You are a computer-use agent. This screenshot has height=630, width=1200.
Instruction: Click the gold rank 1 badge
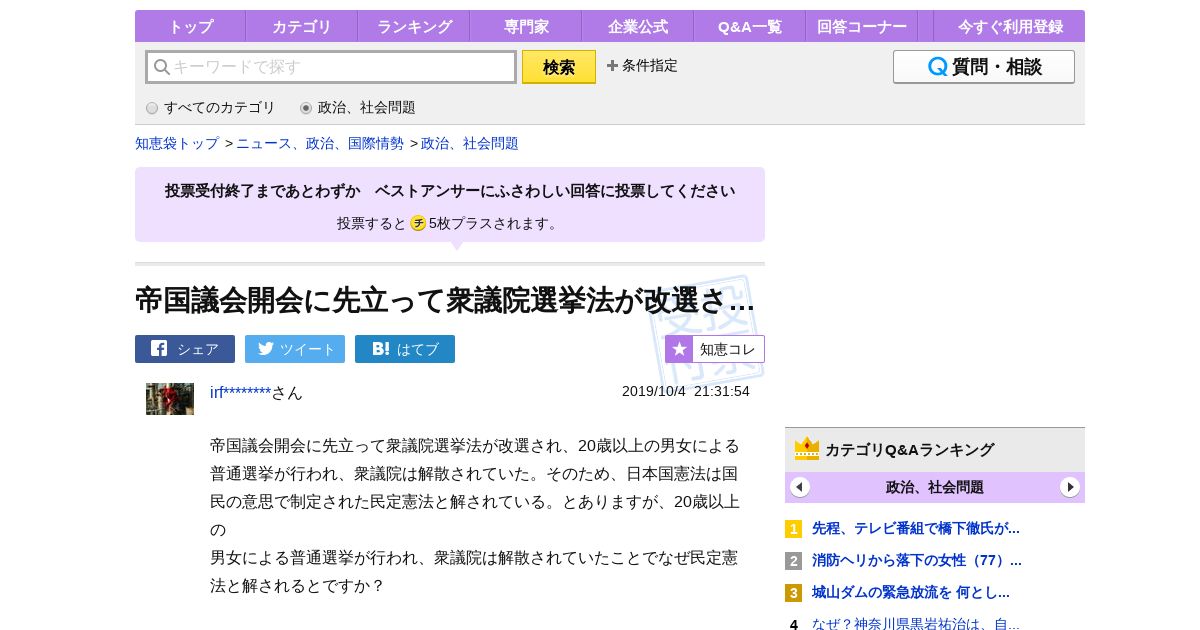[x=793, y=529]
